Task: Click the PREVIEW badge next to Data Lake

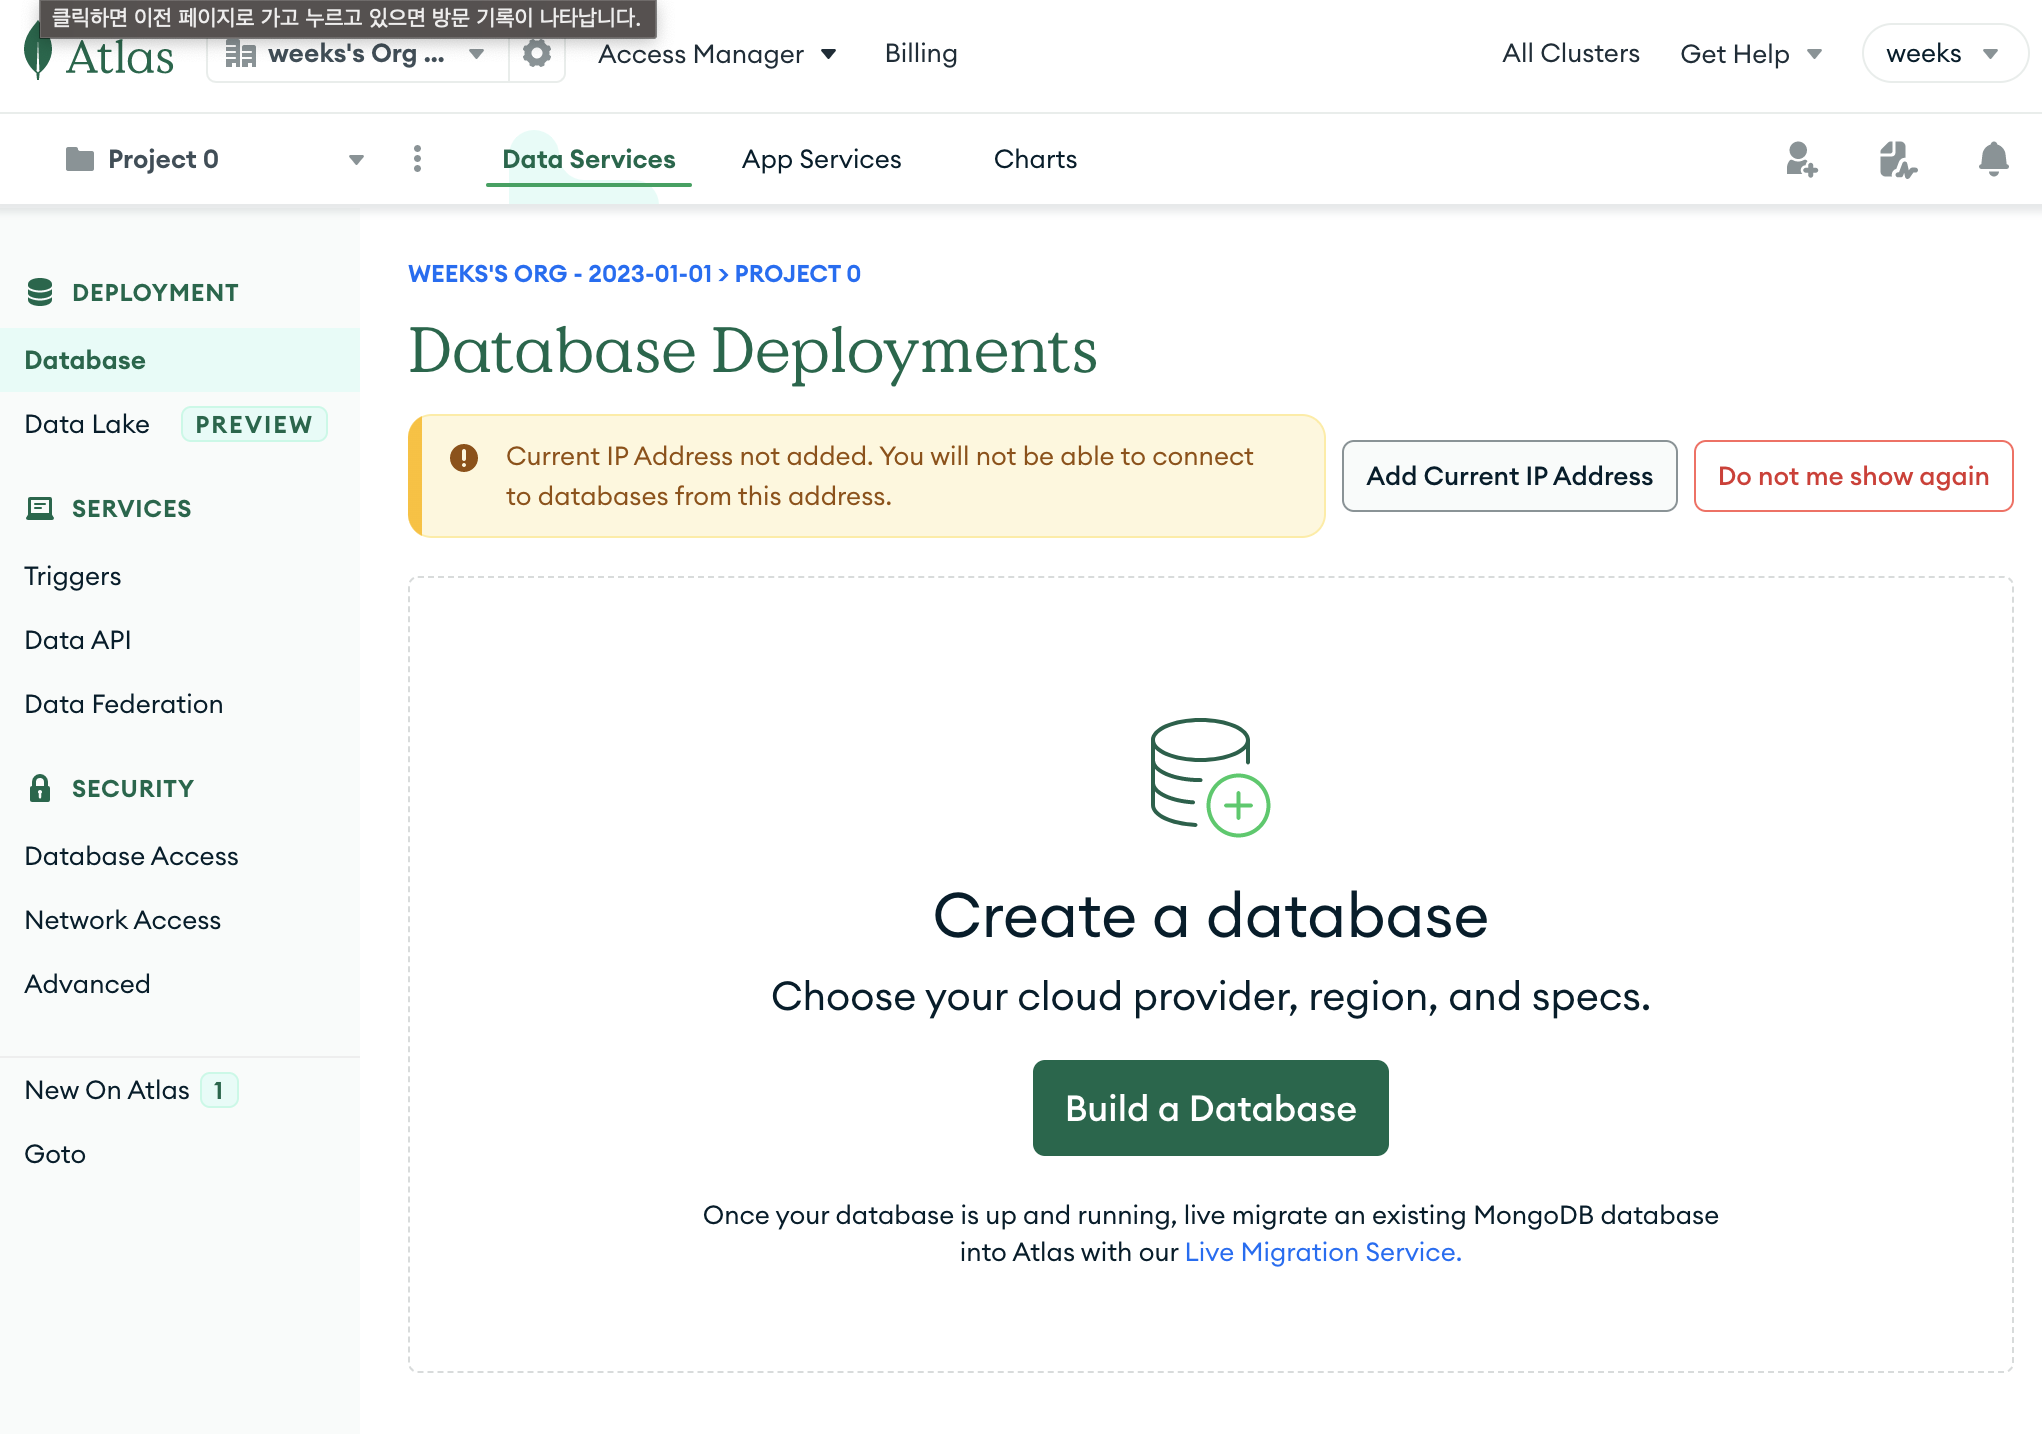Action: 254,424
